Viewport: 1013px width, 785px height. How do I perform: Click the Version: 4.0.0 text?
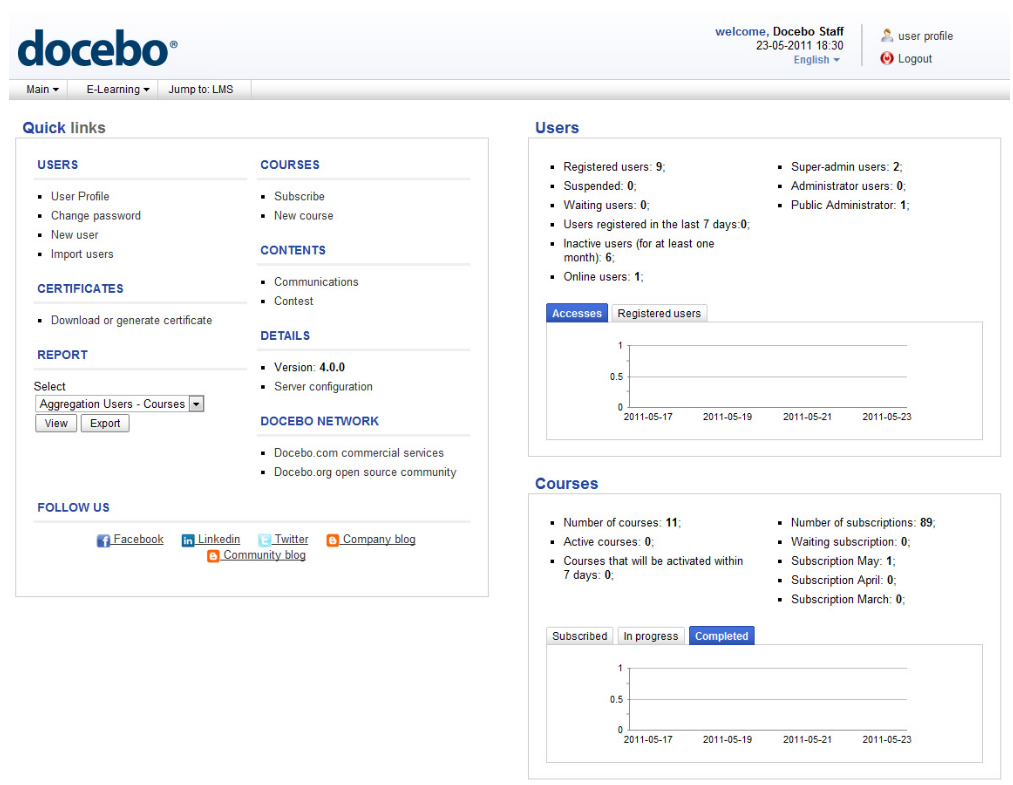[x=309, y=368]
